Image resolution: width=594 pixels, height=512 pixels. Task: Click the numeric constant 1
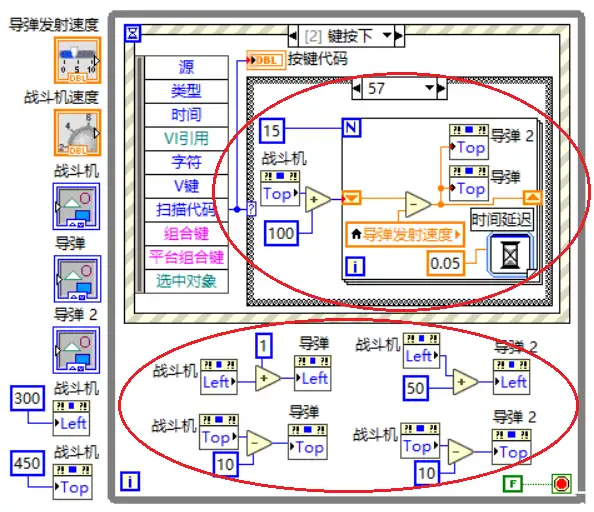264,346
